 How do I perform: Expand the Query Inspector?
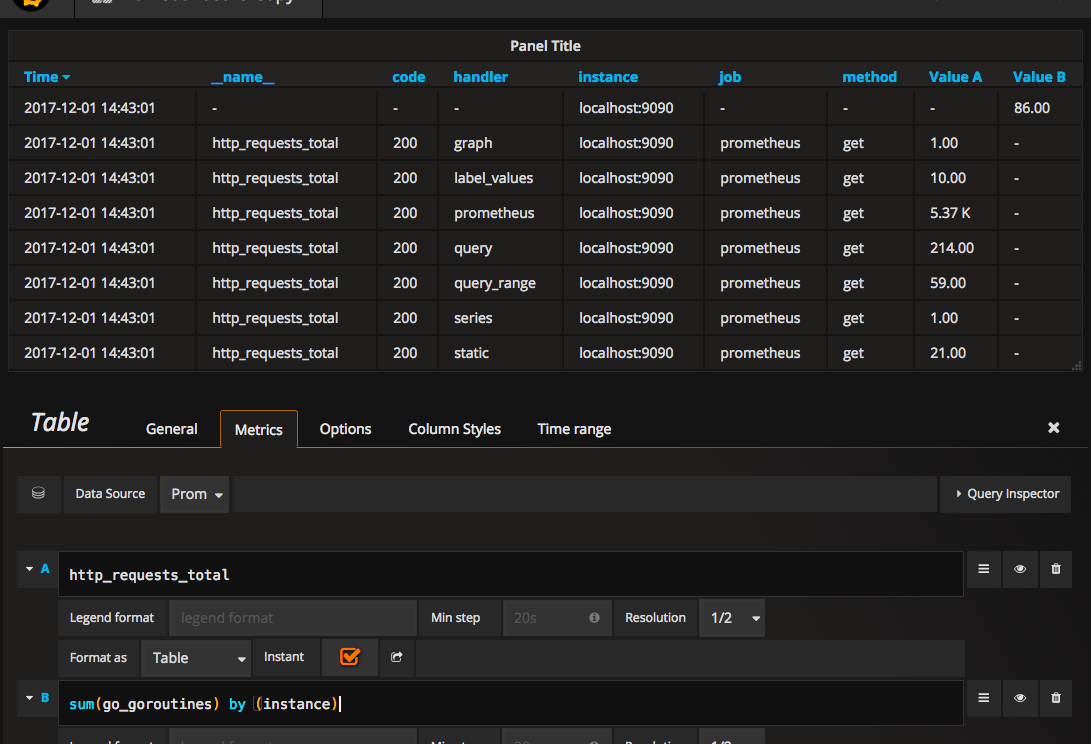click(1005, 494)
